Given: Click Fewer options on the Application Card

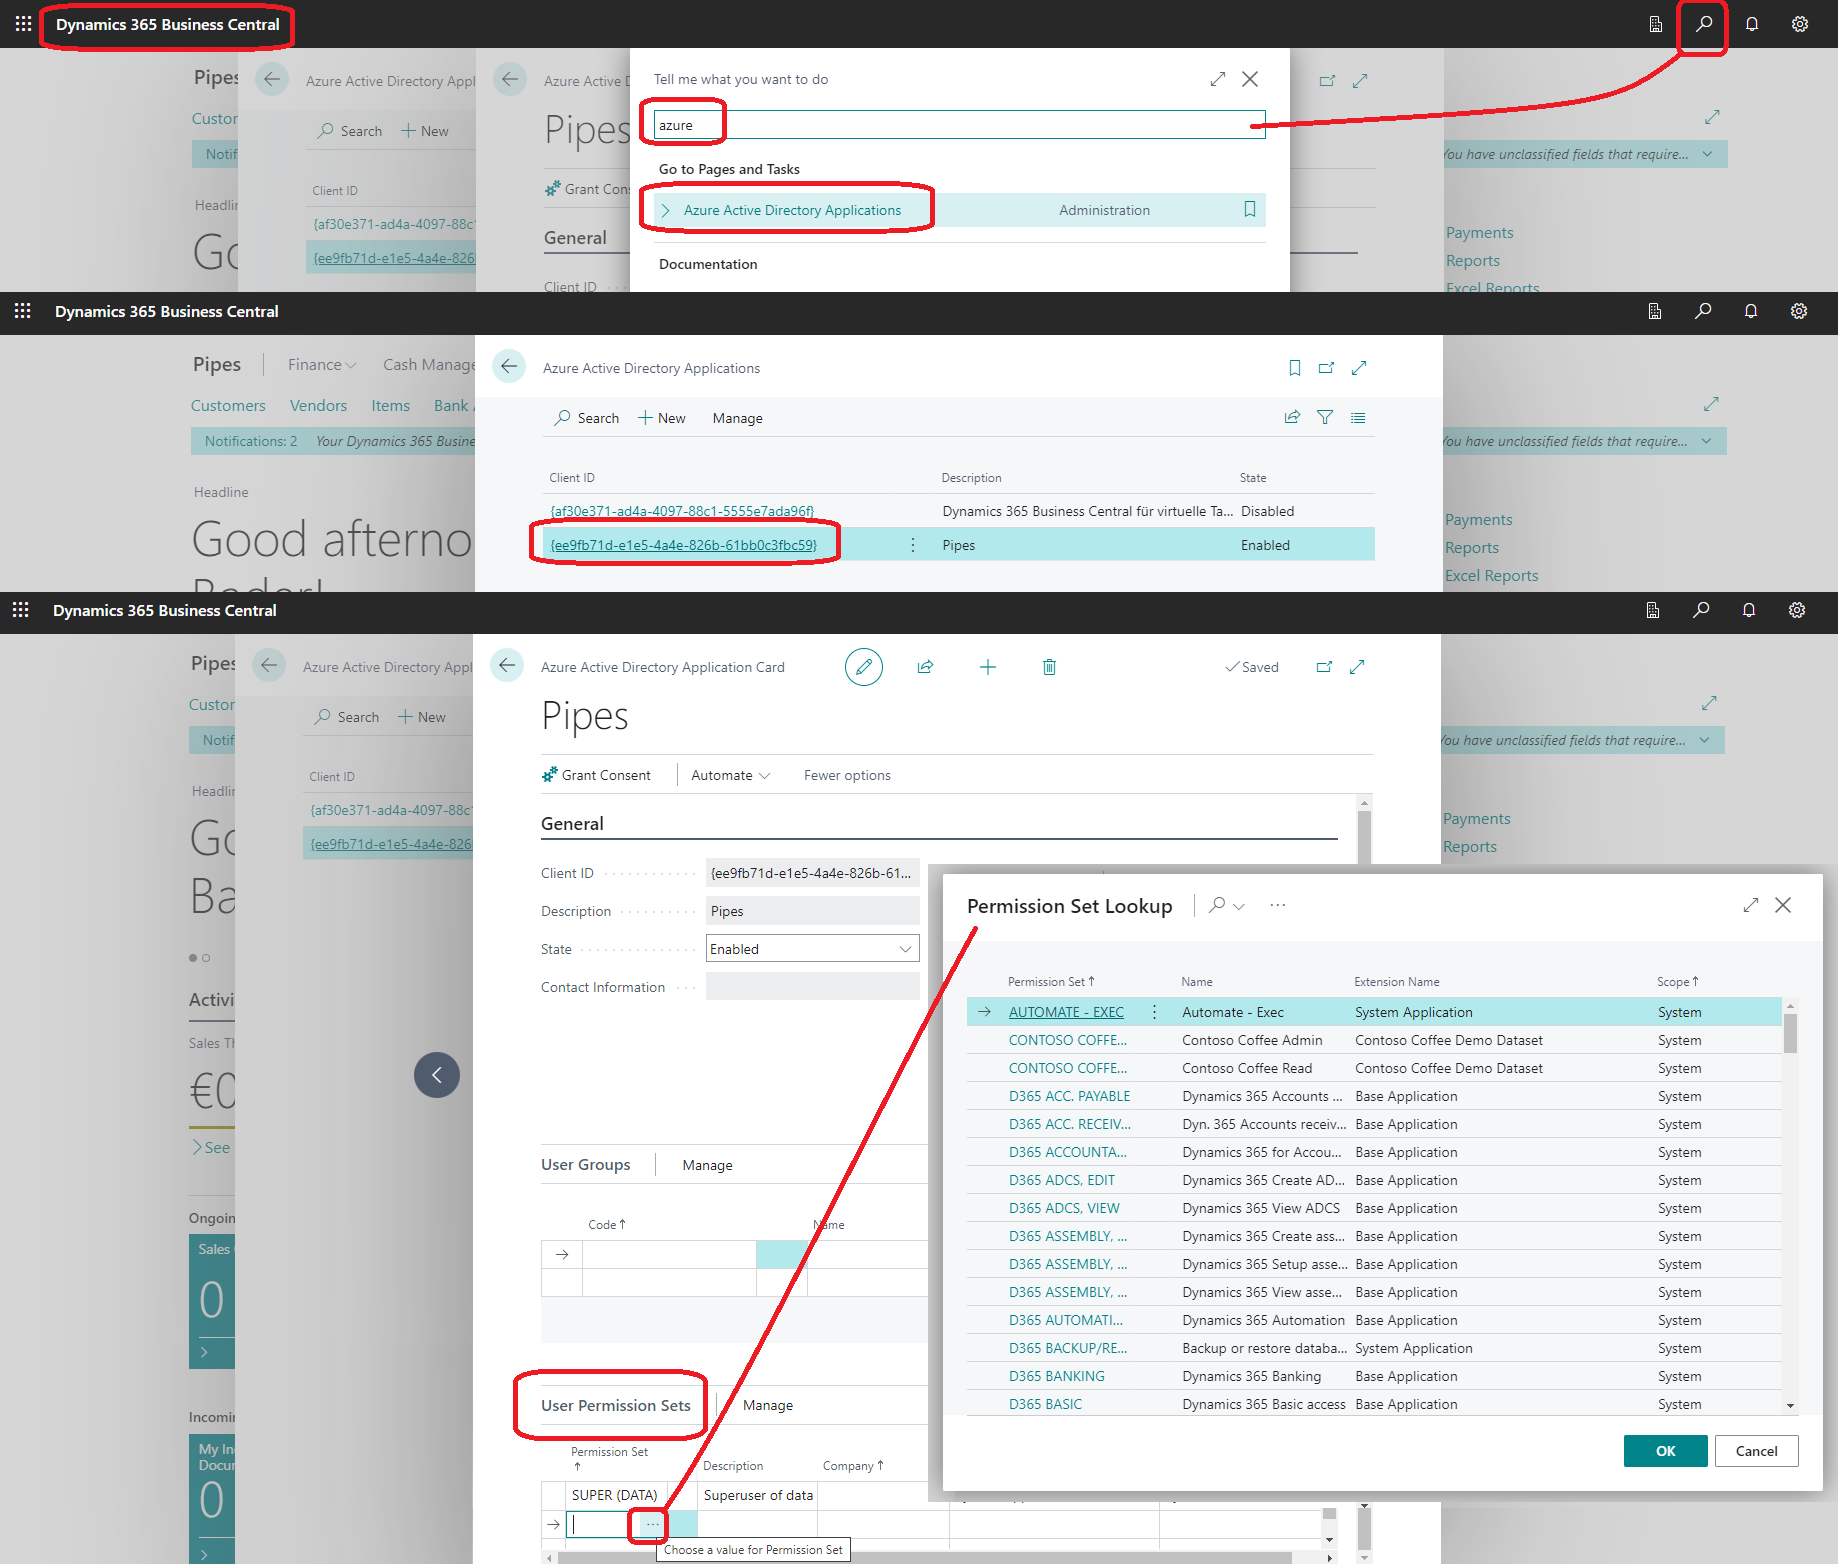Looking at the screenshot, I should (x=846, y=775).
